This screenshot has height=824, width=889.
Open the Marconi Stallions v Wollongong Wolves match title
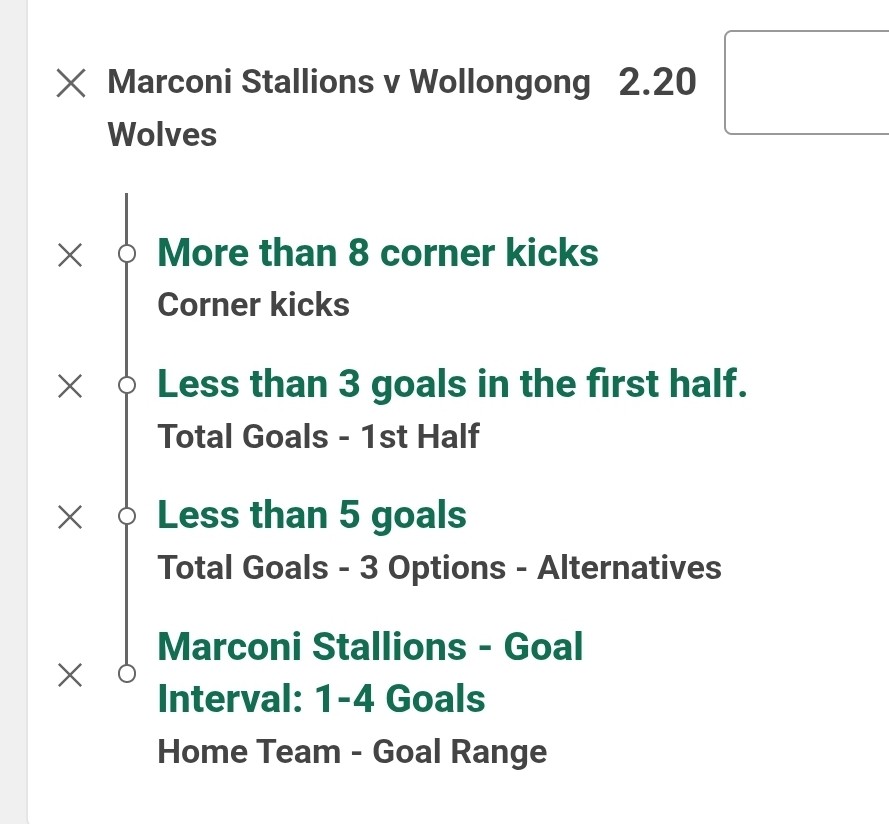click(x=349, y=108)
